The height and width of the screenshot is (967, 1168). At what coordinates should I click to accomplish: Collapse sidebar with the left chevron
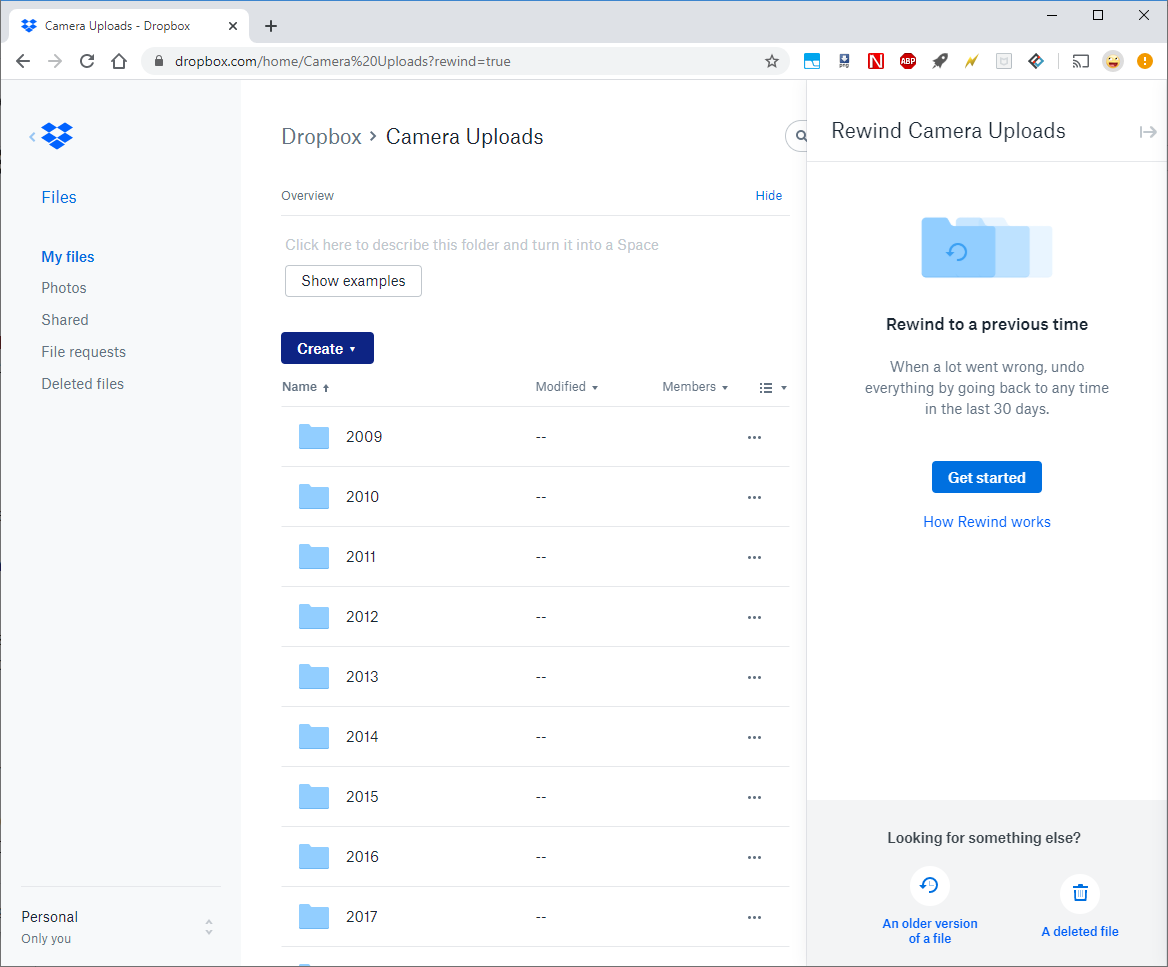(32, 136)
